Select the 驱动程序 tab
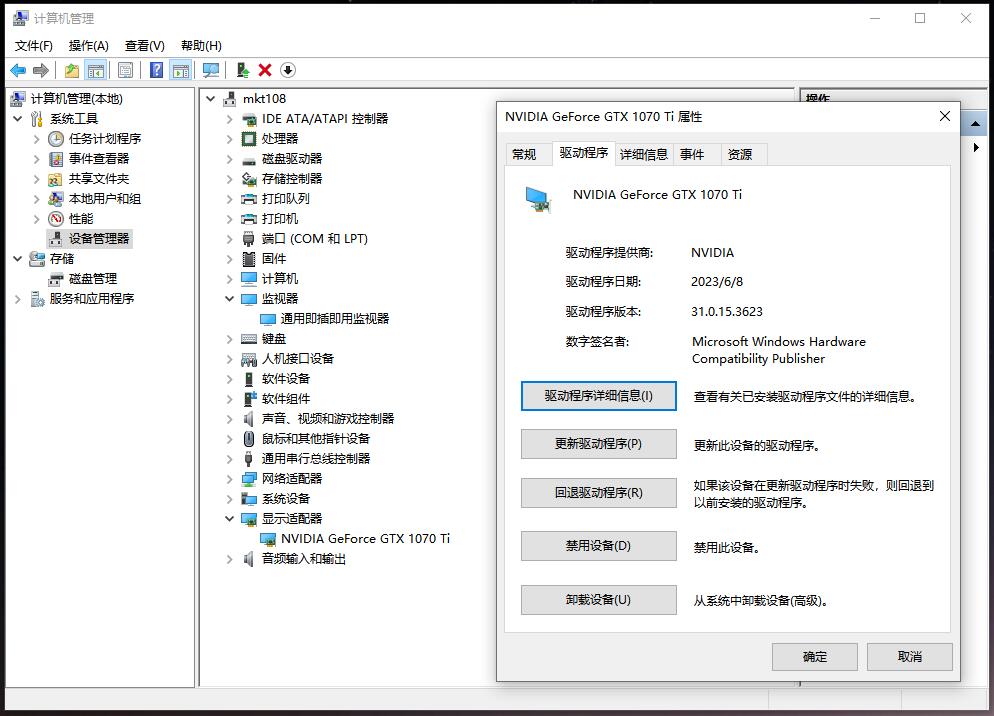This screenshot has width=994, height=716. 583,153
